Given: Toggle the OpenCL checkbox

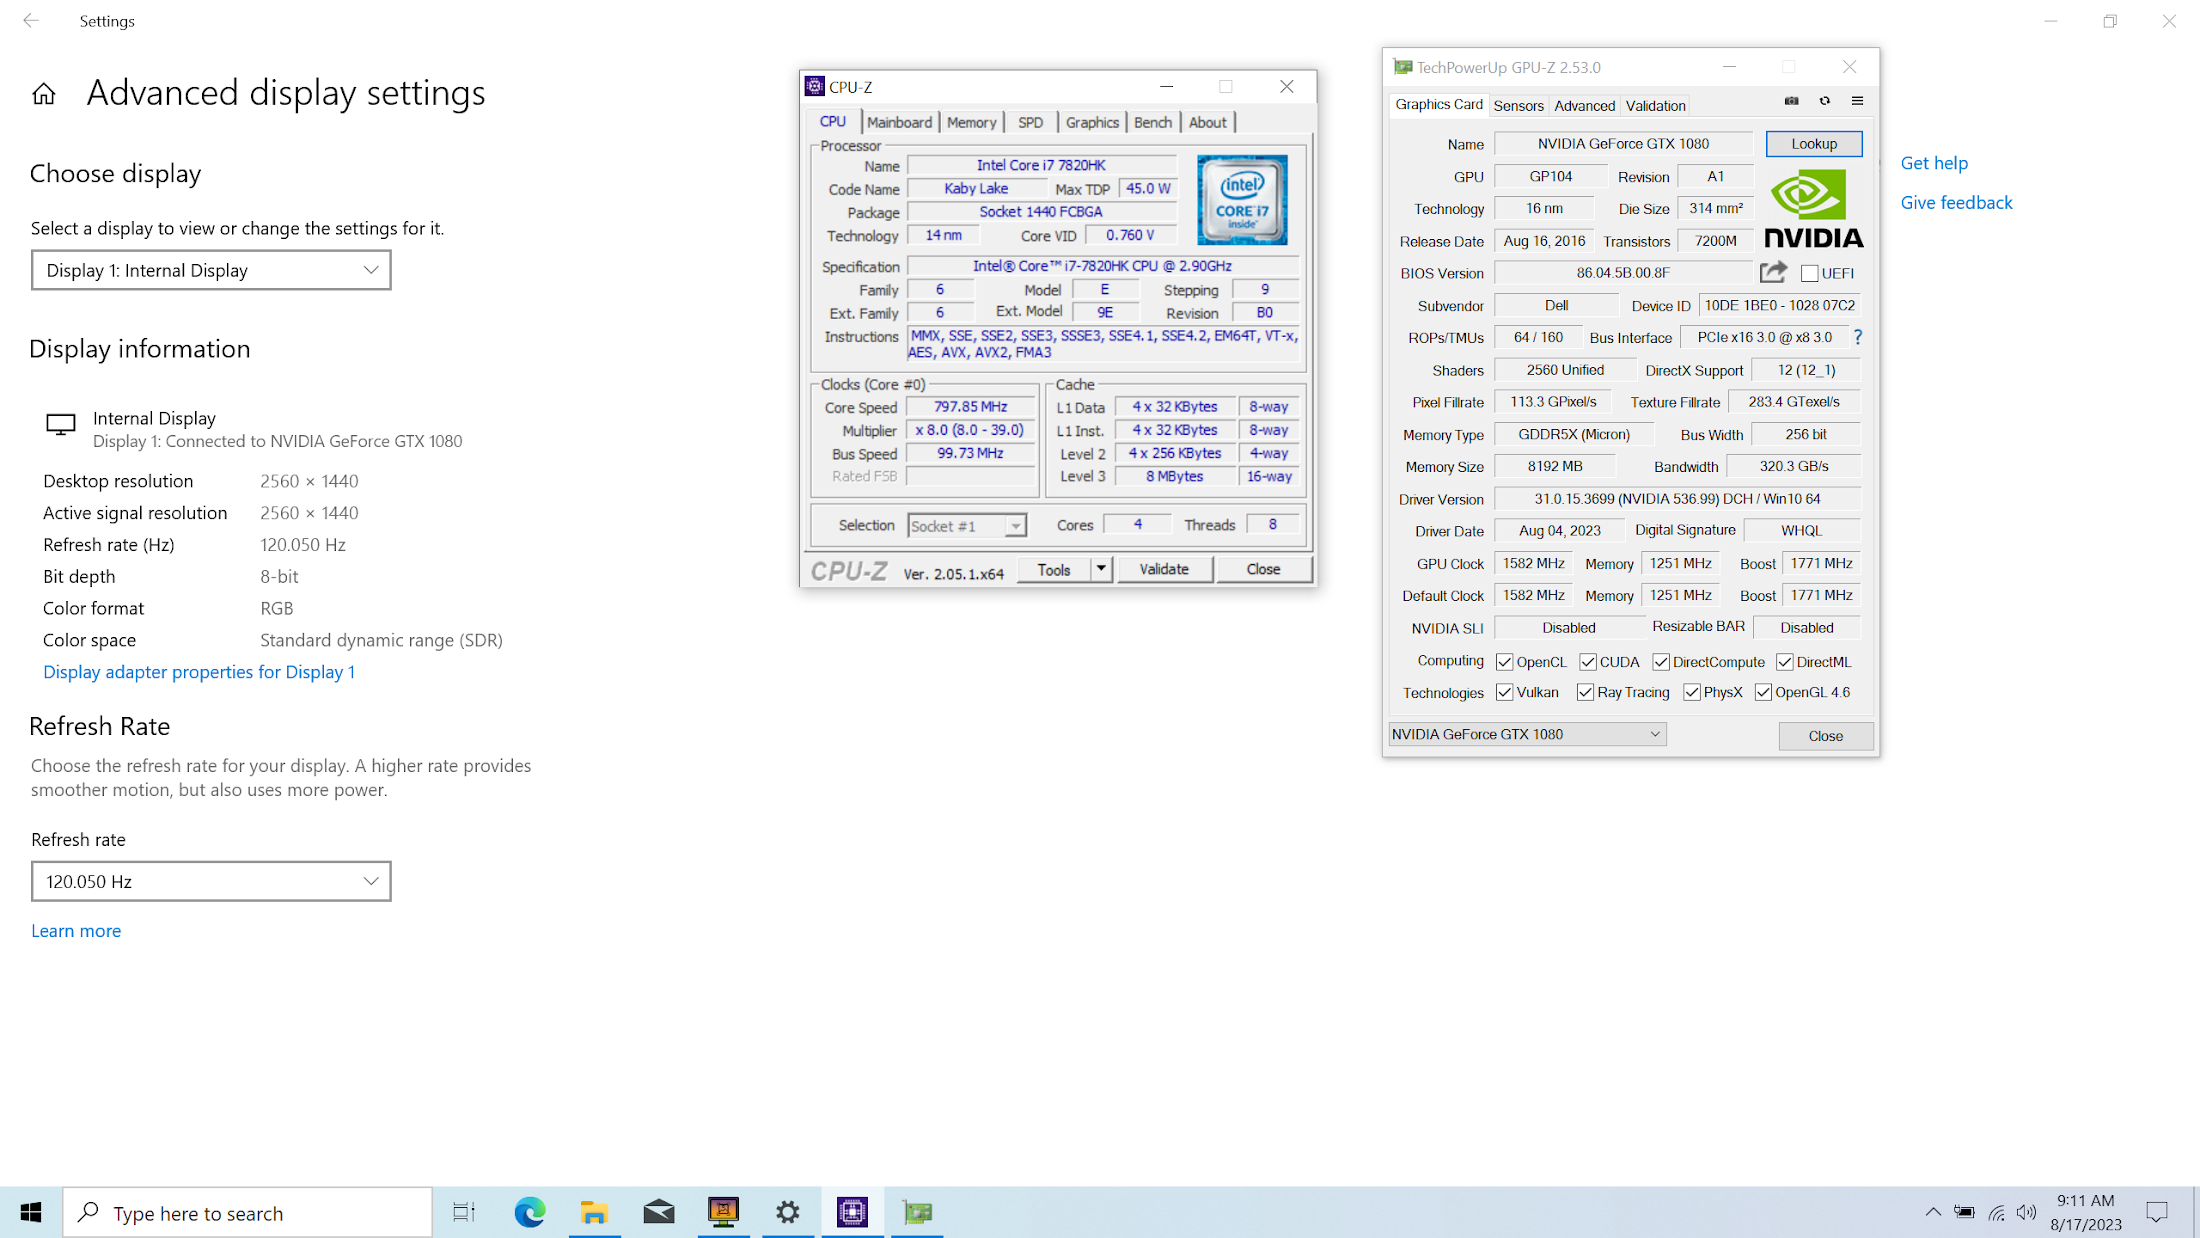Looking at the screenshot, I should tap(1504, 662).
